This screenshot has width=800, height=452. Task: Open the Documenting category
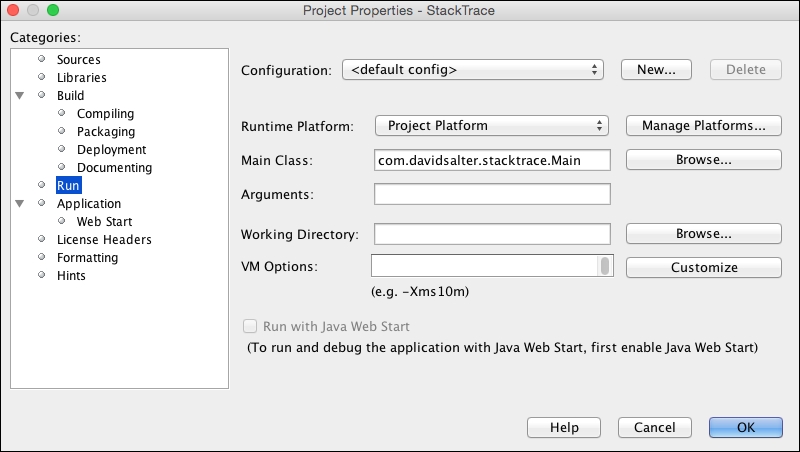pos(114,168)
